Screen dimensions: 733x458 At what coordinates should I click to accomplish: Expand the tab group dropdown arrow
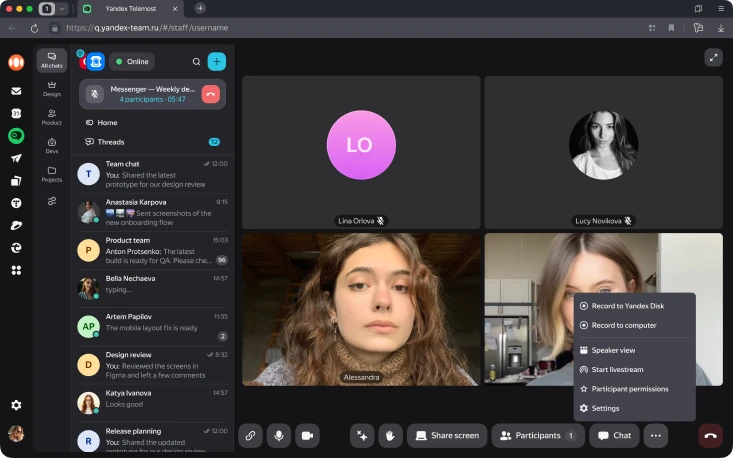(x=62, y=9)
